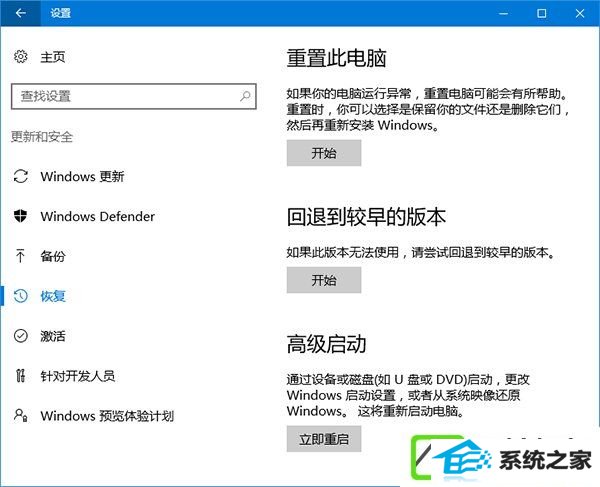
Task: Click the Windows 预览体验计划 person icon
Action: [x=21, y=415]
